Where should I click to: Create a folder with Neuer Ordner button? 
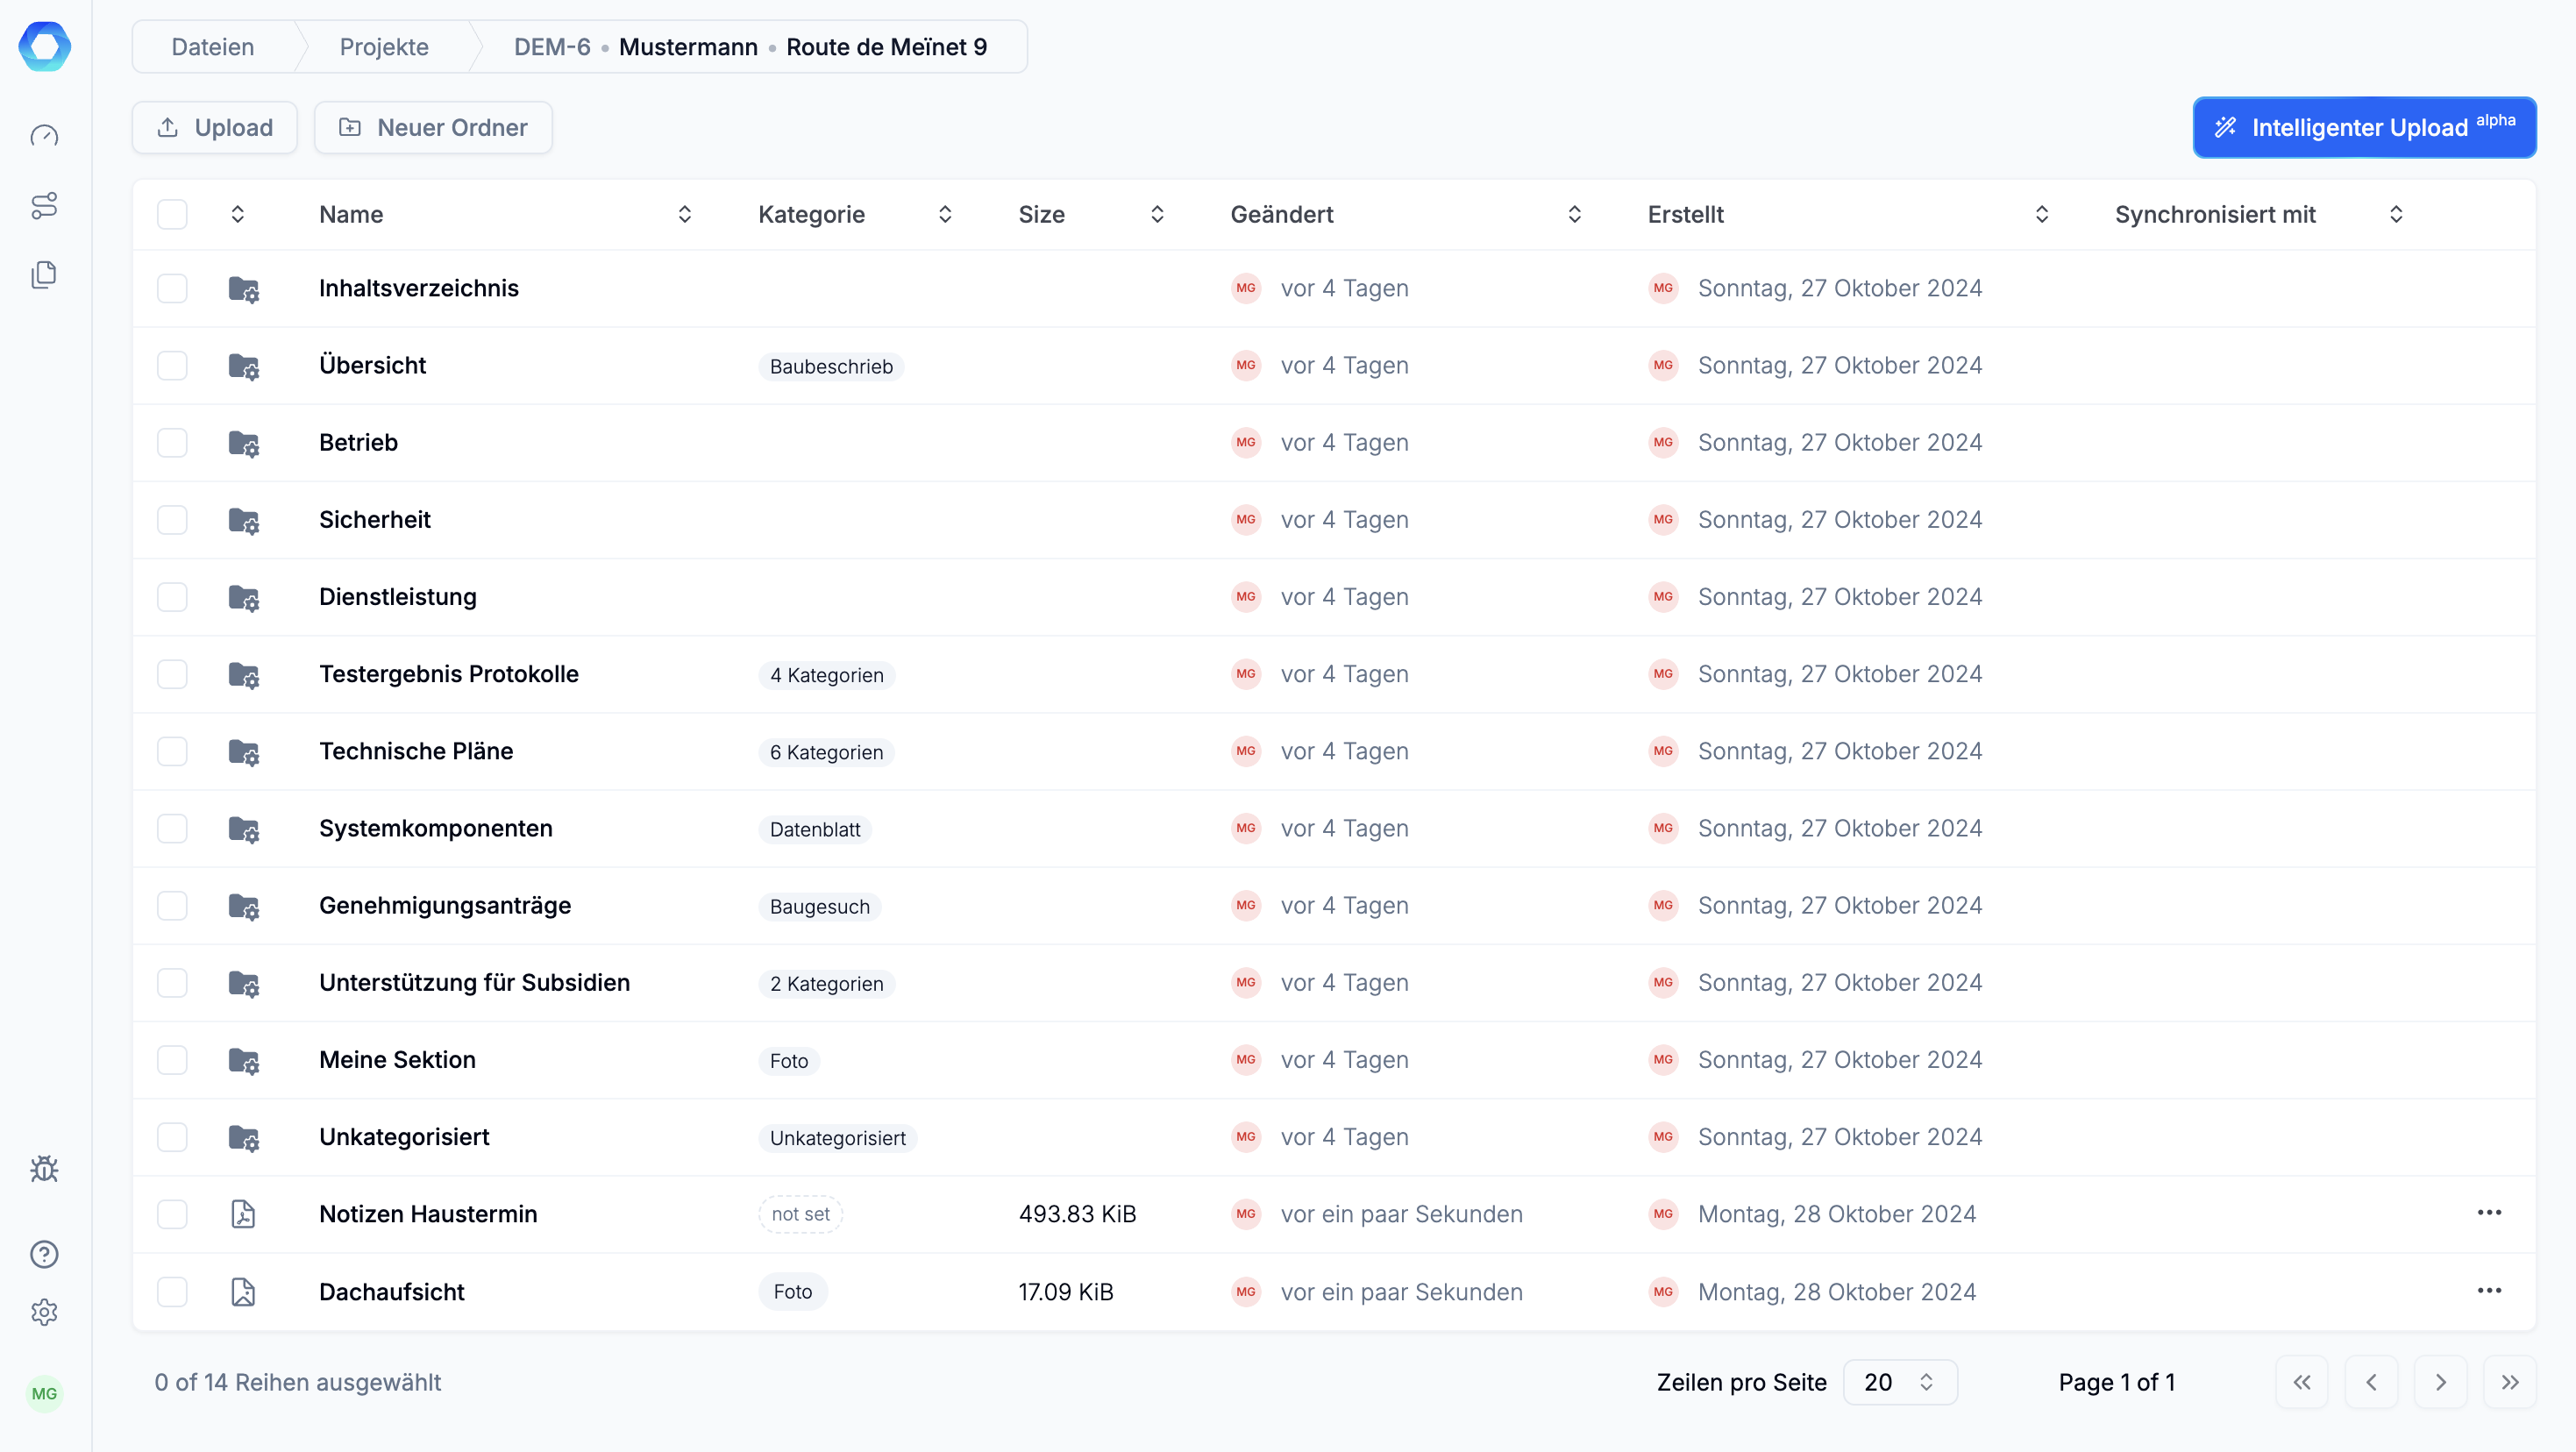point(433,127)
